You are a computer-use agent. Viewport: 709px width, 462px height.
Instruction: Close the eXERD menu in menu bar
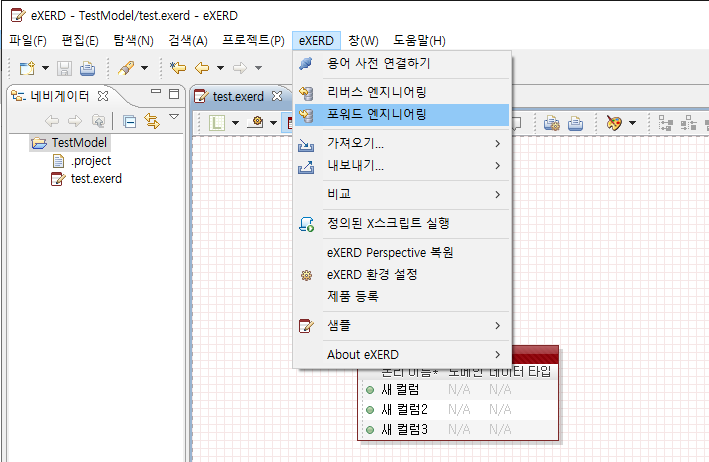[316, 41]
